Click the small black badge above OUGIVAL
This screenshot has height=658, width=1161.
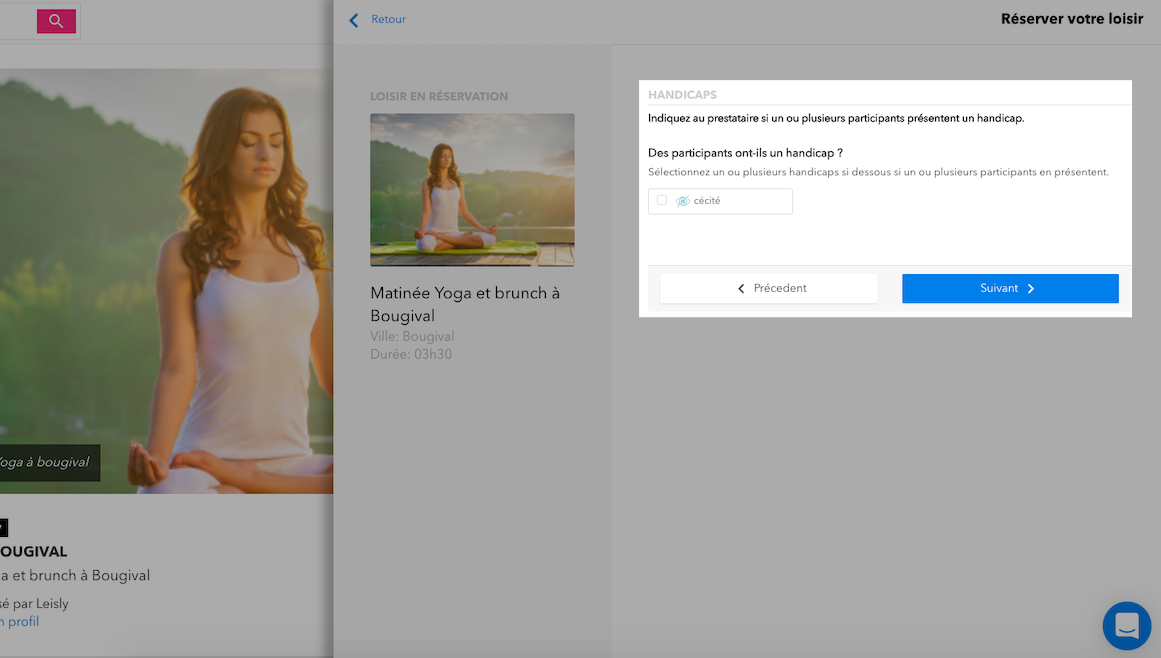coord(3,528)
